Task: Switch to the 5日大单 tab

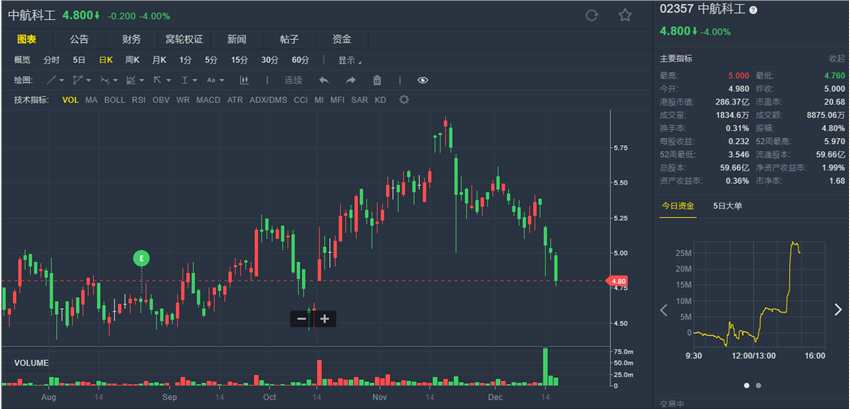Action: [x=727, y=206]
